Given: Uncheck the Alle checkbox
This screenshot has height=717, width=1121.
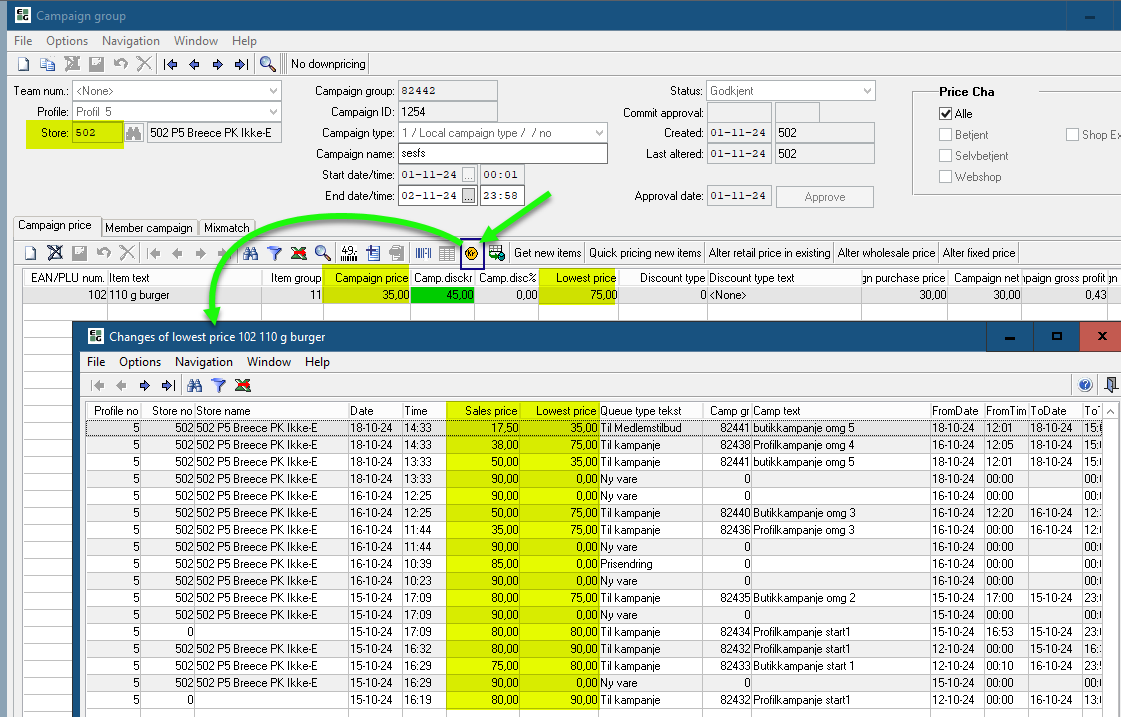Looking at the screenshot, I should (946, 114).
